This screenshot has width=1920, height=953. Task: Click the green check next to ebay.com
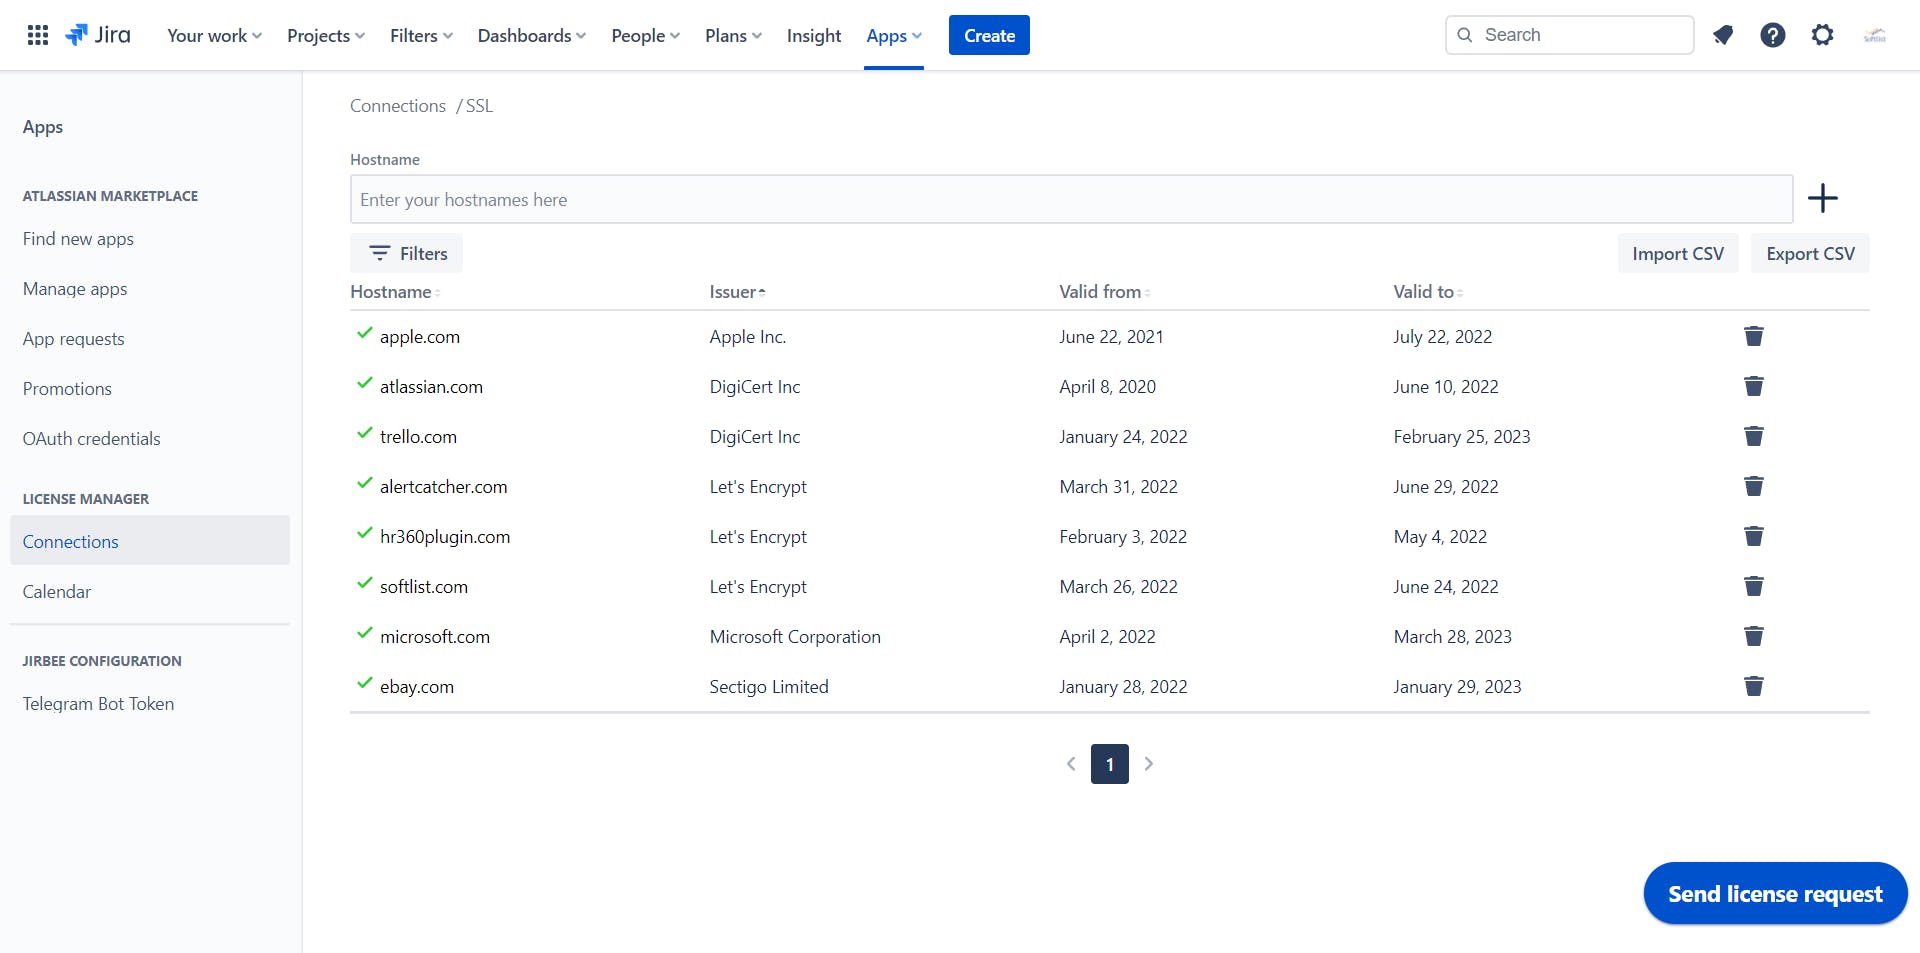tap(364, 684)
